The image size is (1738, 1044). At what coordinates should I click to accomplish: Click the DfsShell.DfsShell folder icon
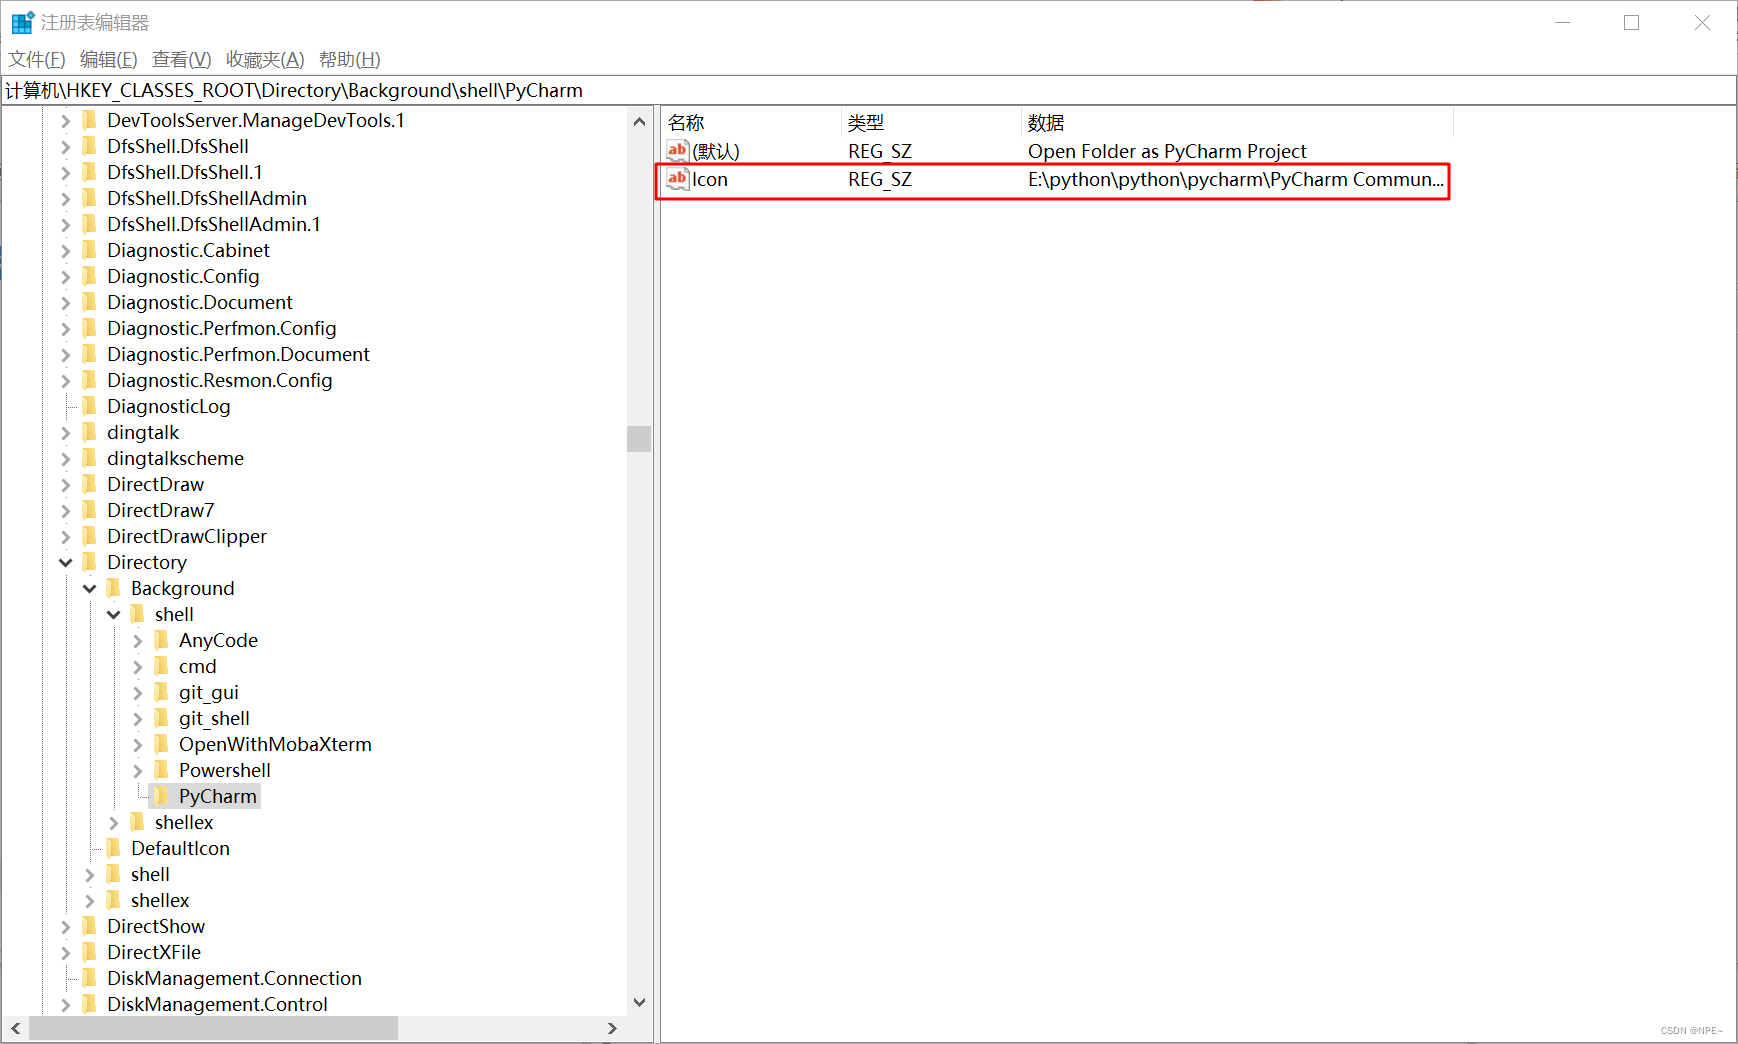click(x=90, y=146)
